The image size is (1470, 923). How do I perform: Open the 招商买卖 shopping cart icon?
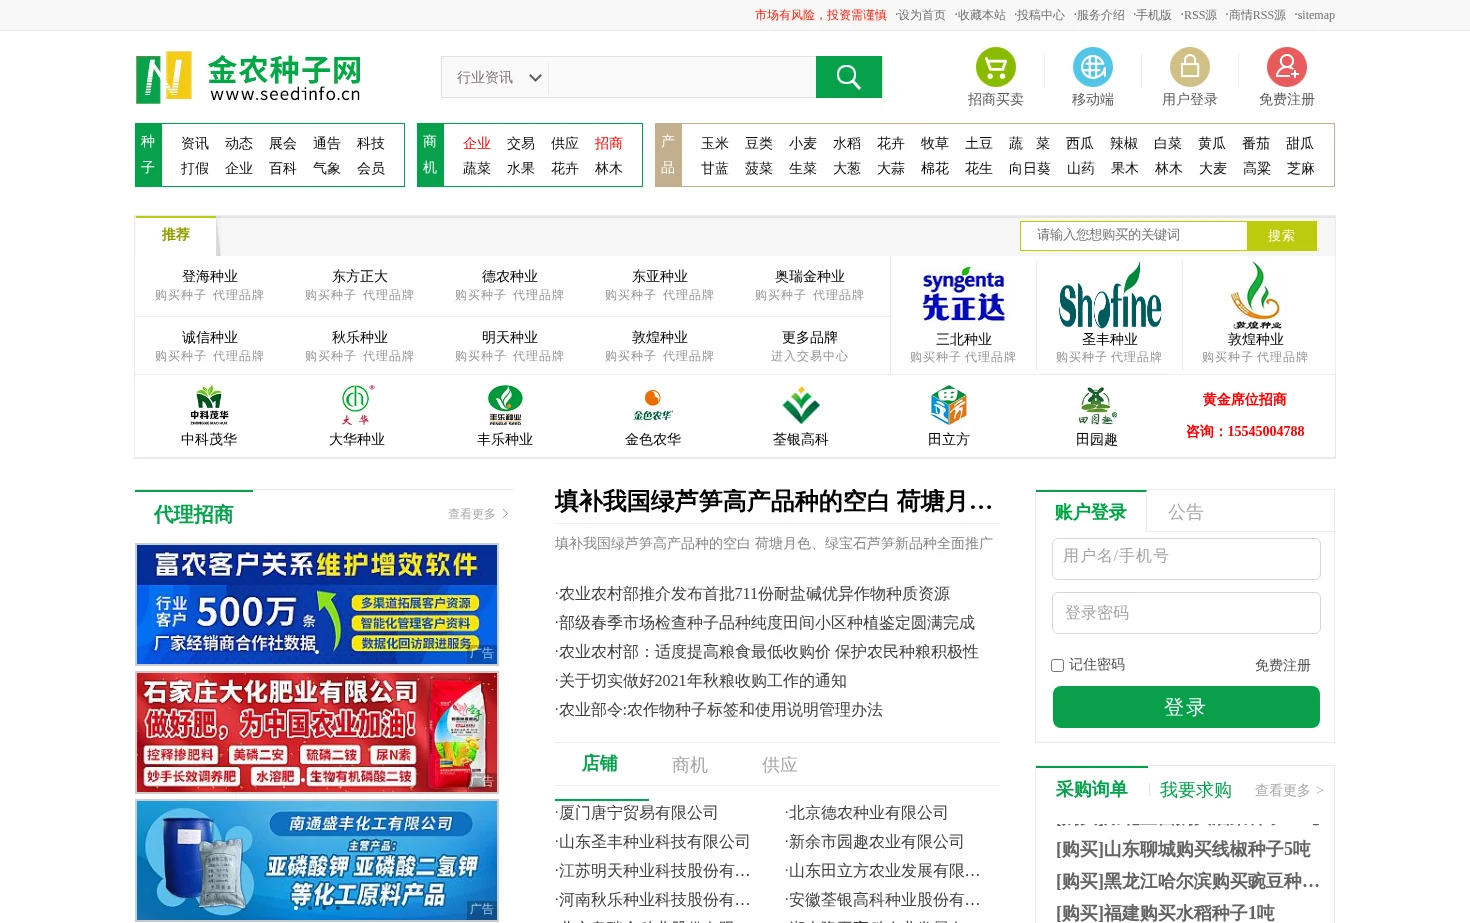click(x=996, y=67)
